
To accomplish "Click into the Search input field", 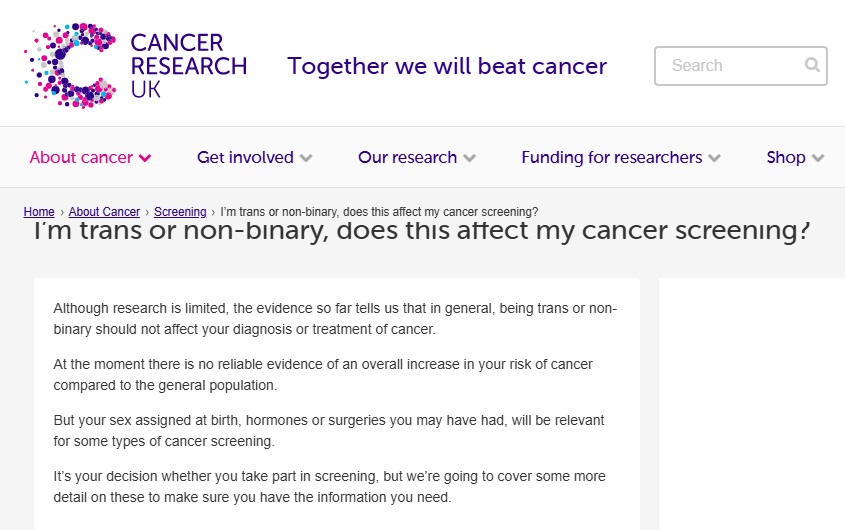I will 729,66.
